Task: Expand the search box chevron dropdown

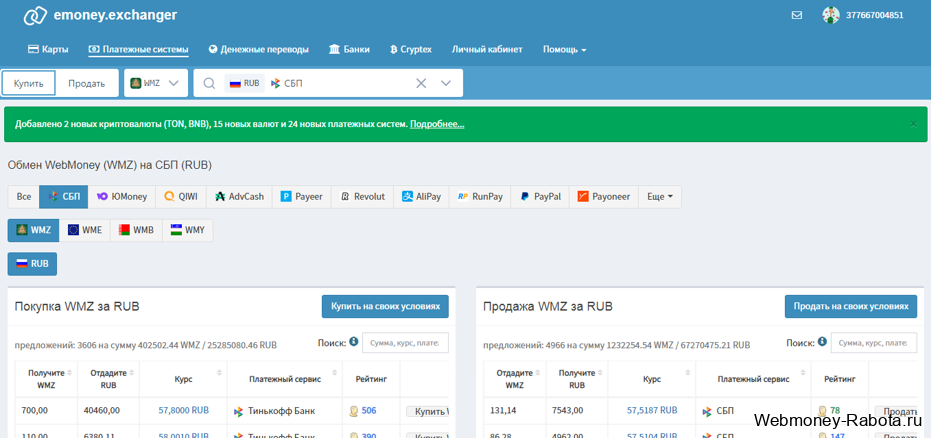Action: 446,83
